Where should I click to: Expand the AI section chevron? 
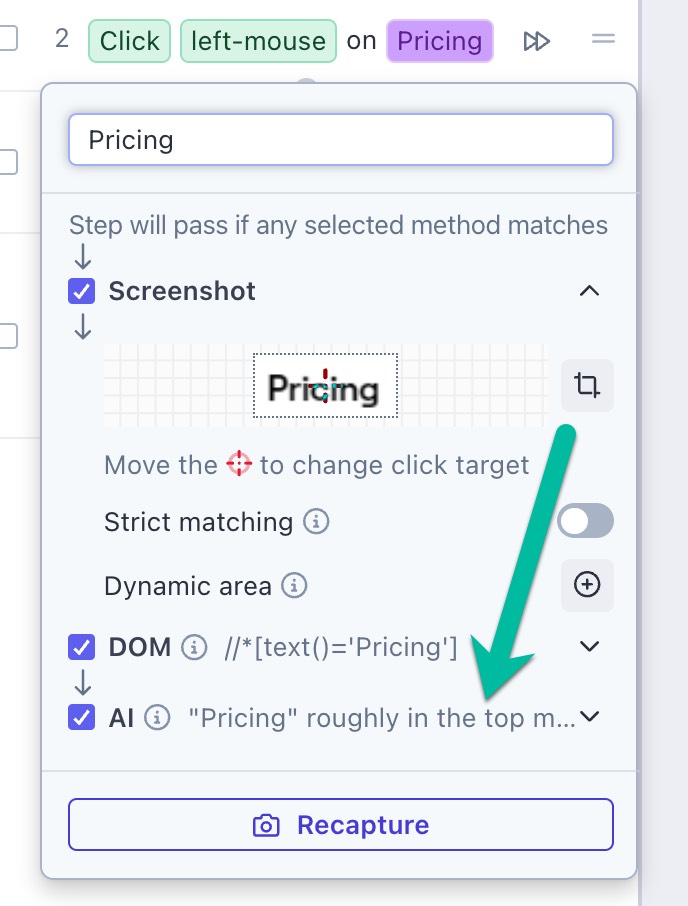tap(590, 717)
